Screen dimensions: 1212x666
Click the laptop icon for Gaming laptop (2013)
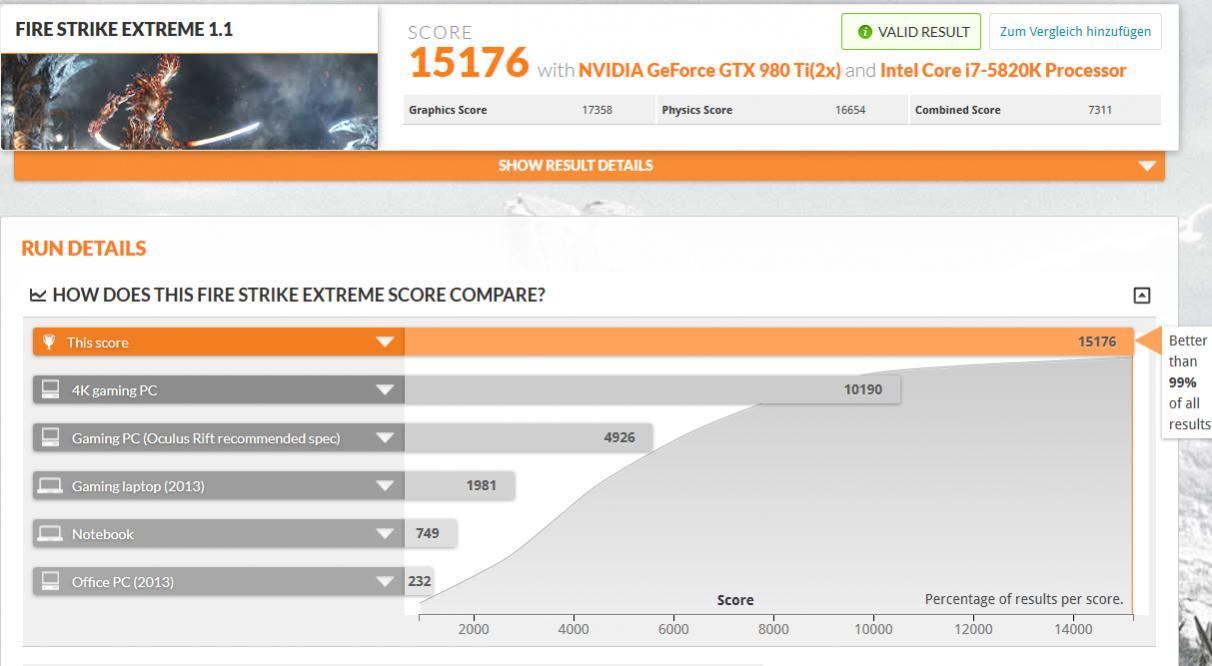click(50, 486)
